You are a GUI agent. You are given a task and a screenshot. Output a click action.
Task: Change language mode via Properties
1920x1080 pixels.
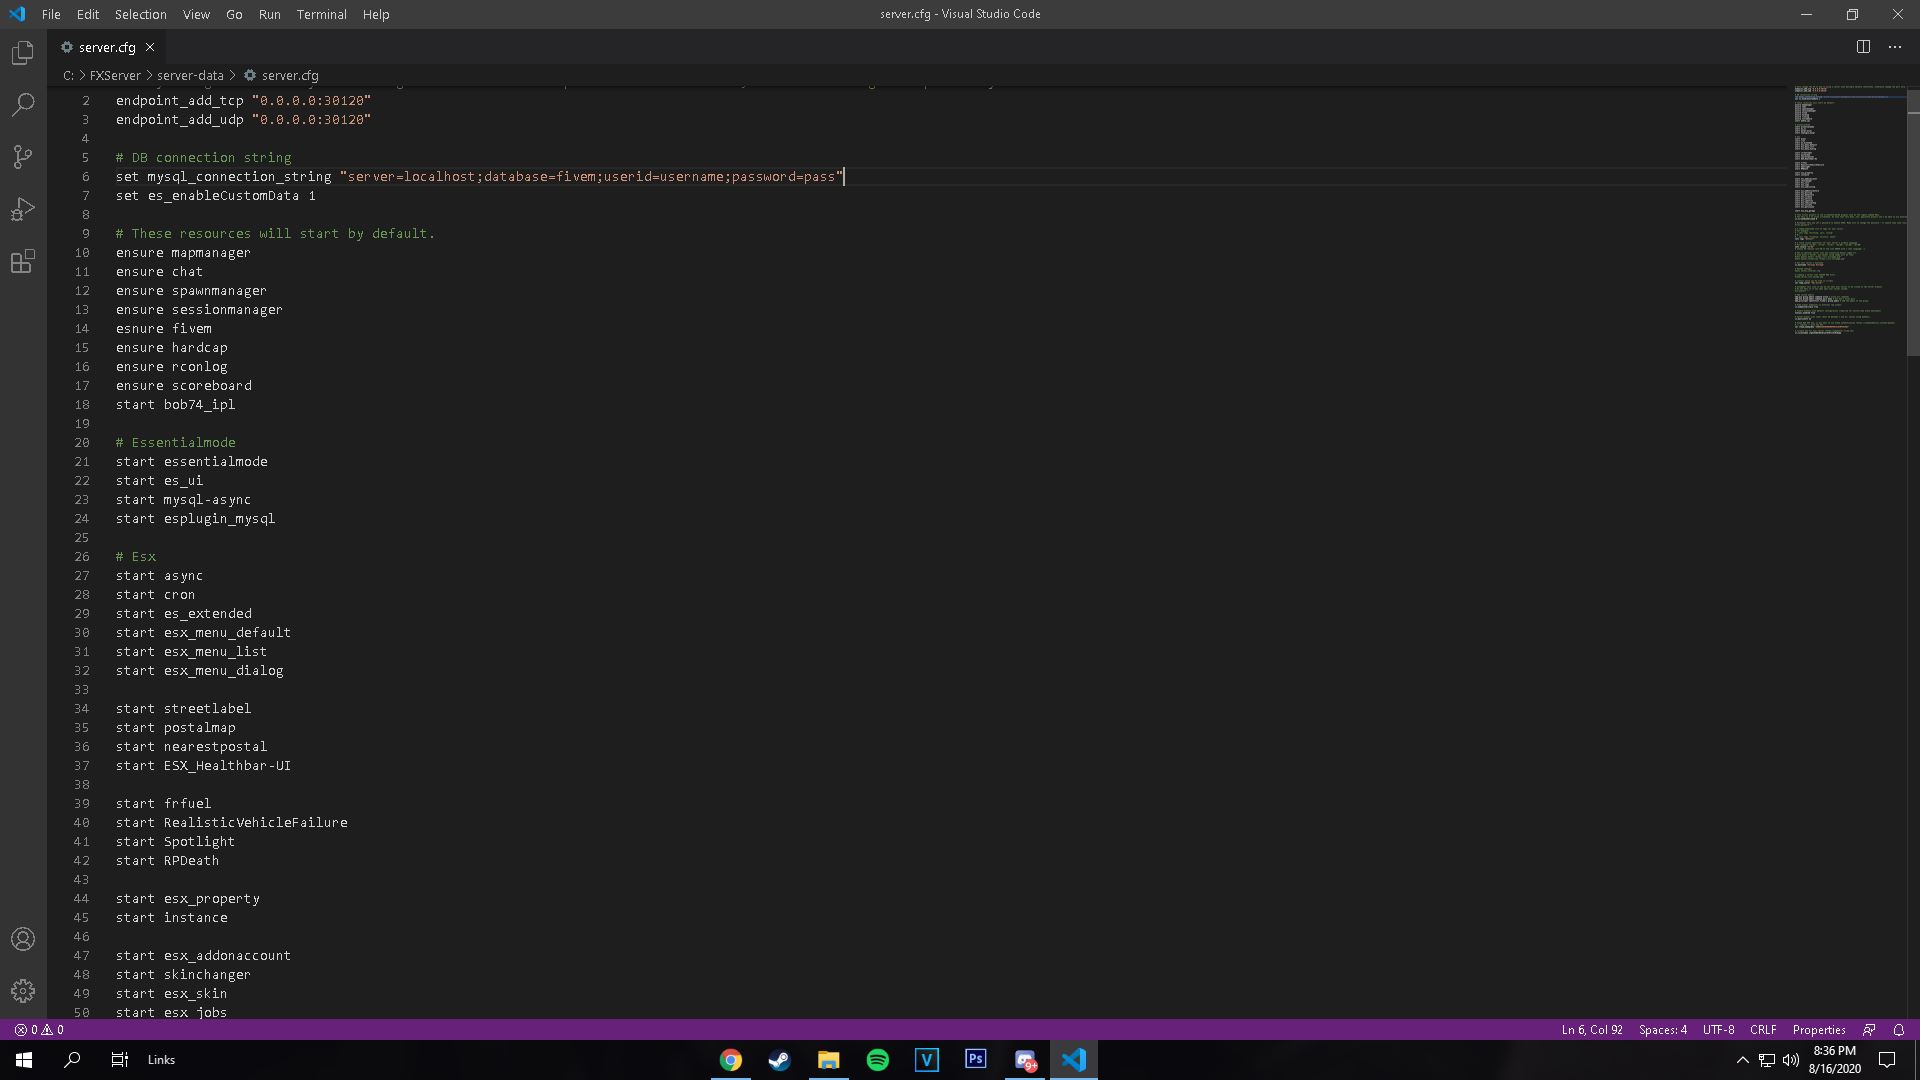pos(1818,1029)
